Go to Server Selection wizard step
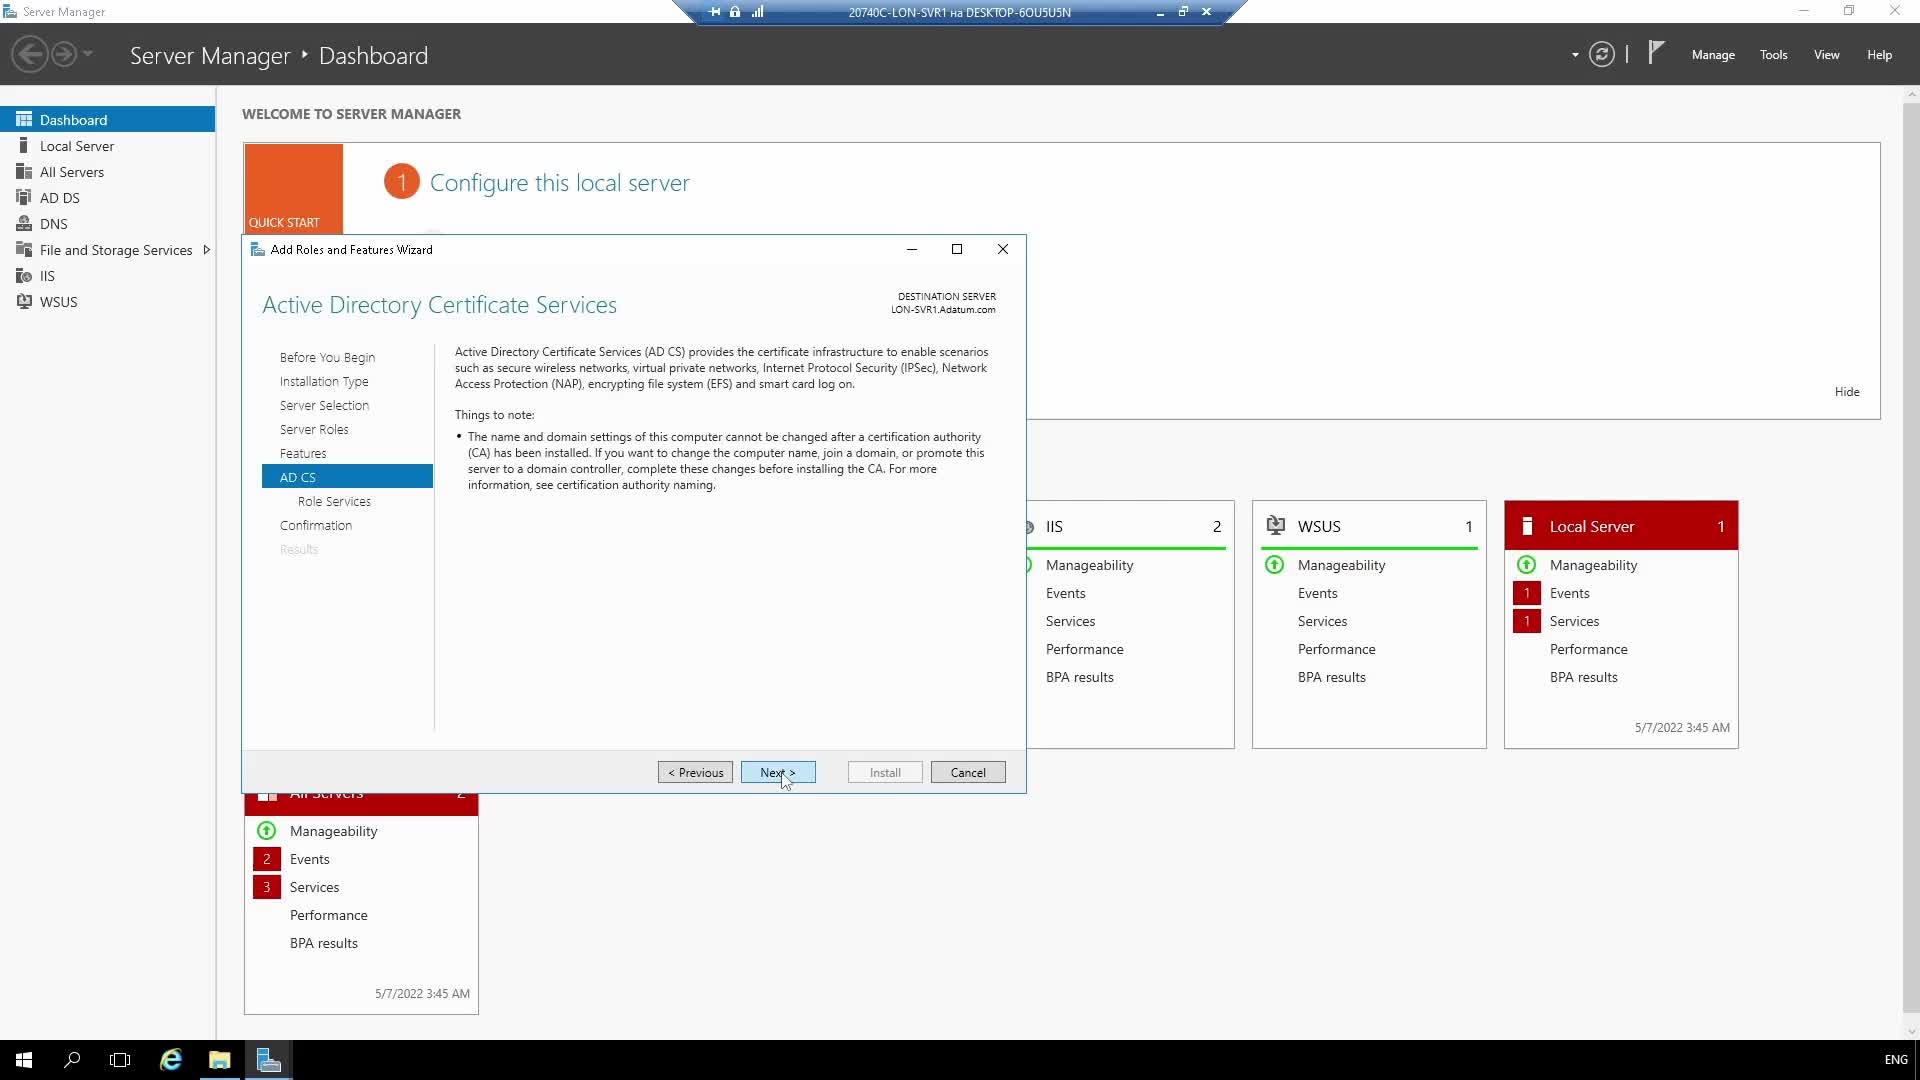Screen dimensions: 1920x1080 324,405
